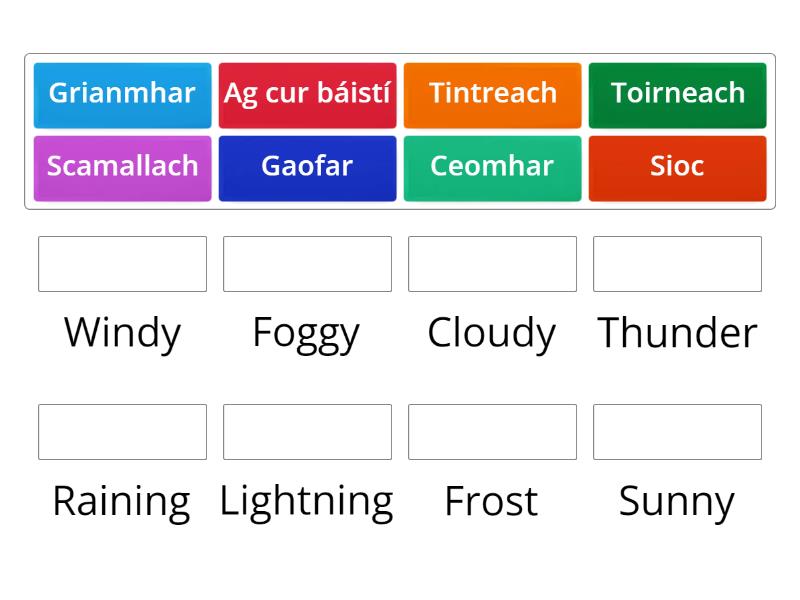
Task: Select the blue Grianmhar tile
Action: tap(122, 94)
